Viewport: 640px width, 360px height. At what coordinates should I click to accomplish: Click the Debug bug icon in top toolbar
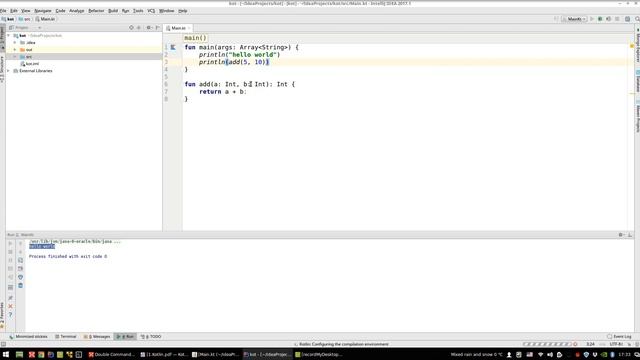click(600, 19)
